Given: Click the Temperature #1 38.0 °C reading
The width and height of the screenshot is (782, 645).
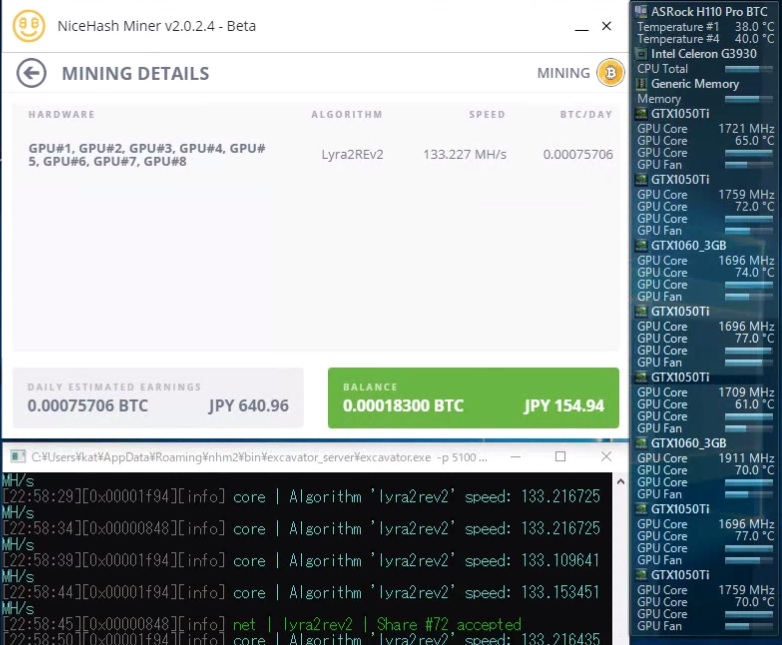Looking at the screenshot, I should [705, 27].
